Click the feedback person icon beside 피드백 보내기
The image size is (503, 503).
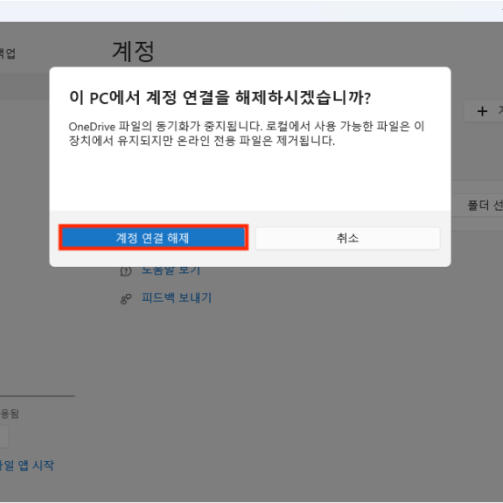[x=126, y=299]
